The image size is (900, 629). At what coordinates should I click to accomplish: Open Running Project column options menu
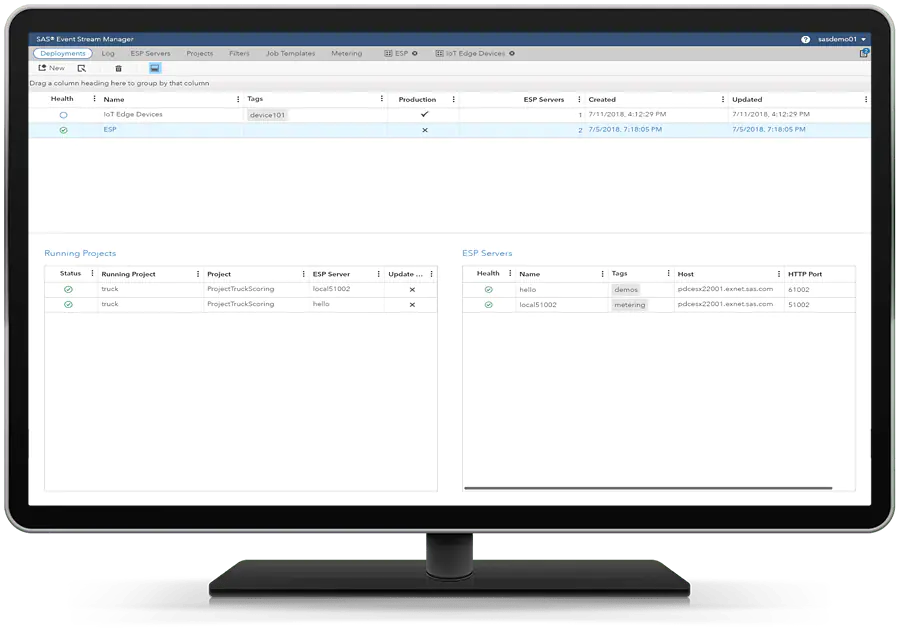pyautogui.click(x=197, y=274)
